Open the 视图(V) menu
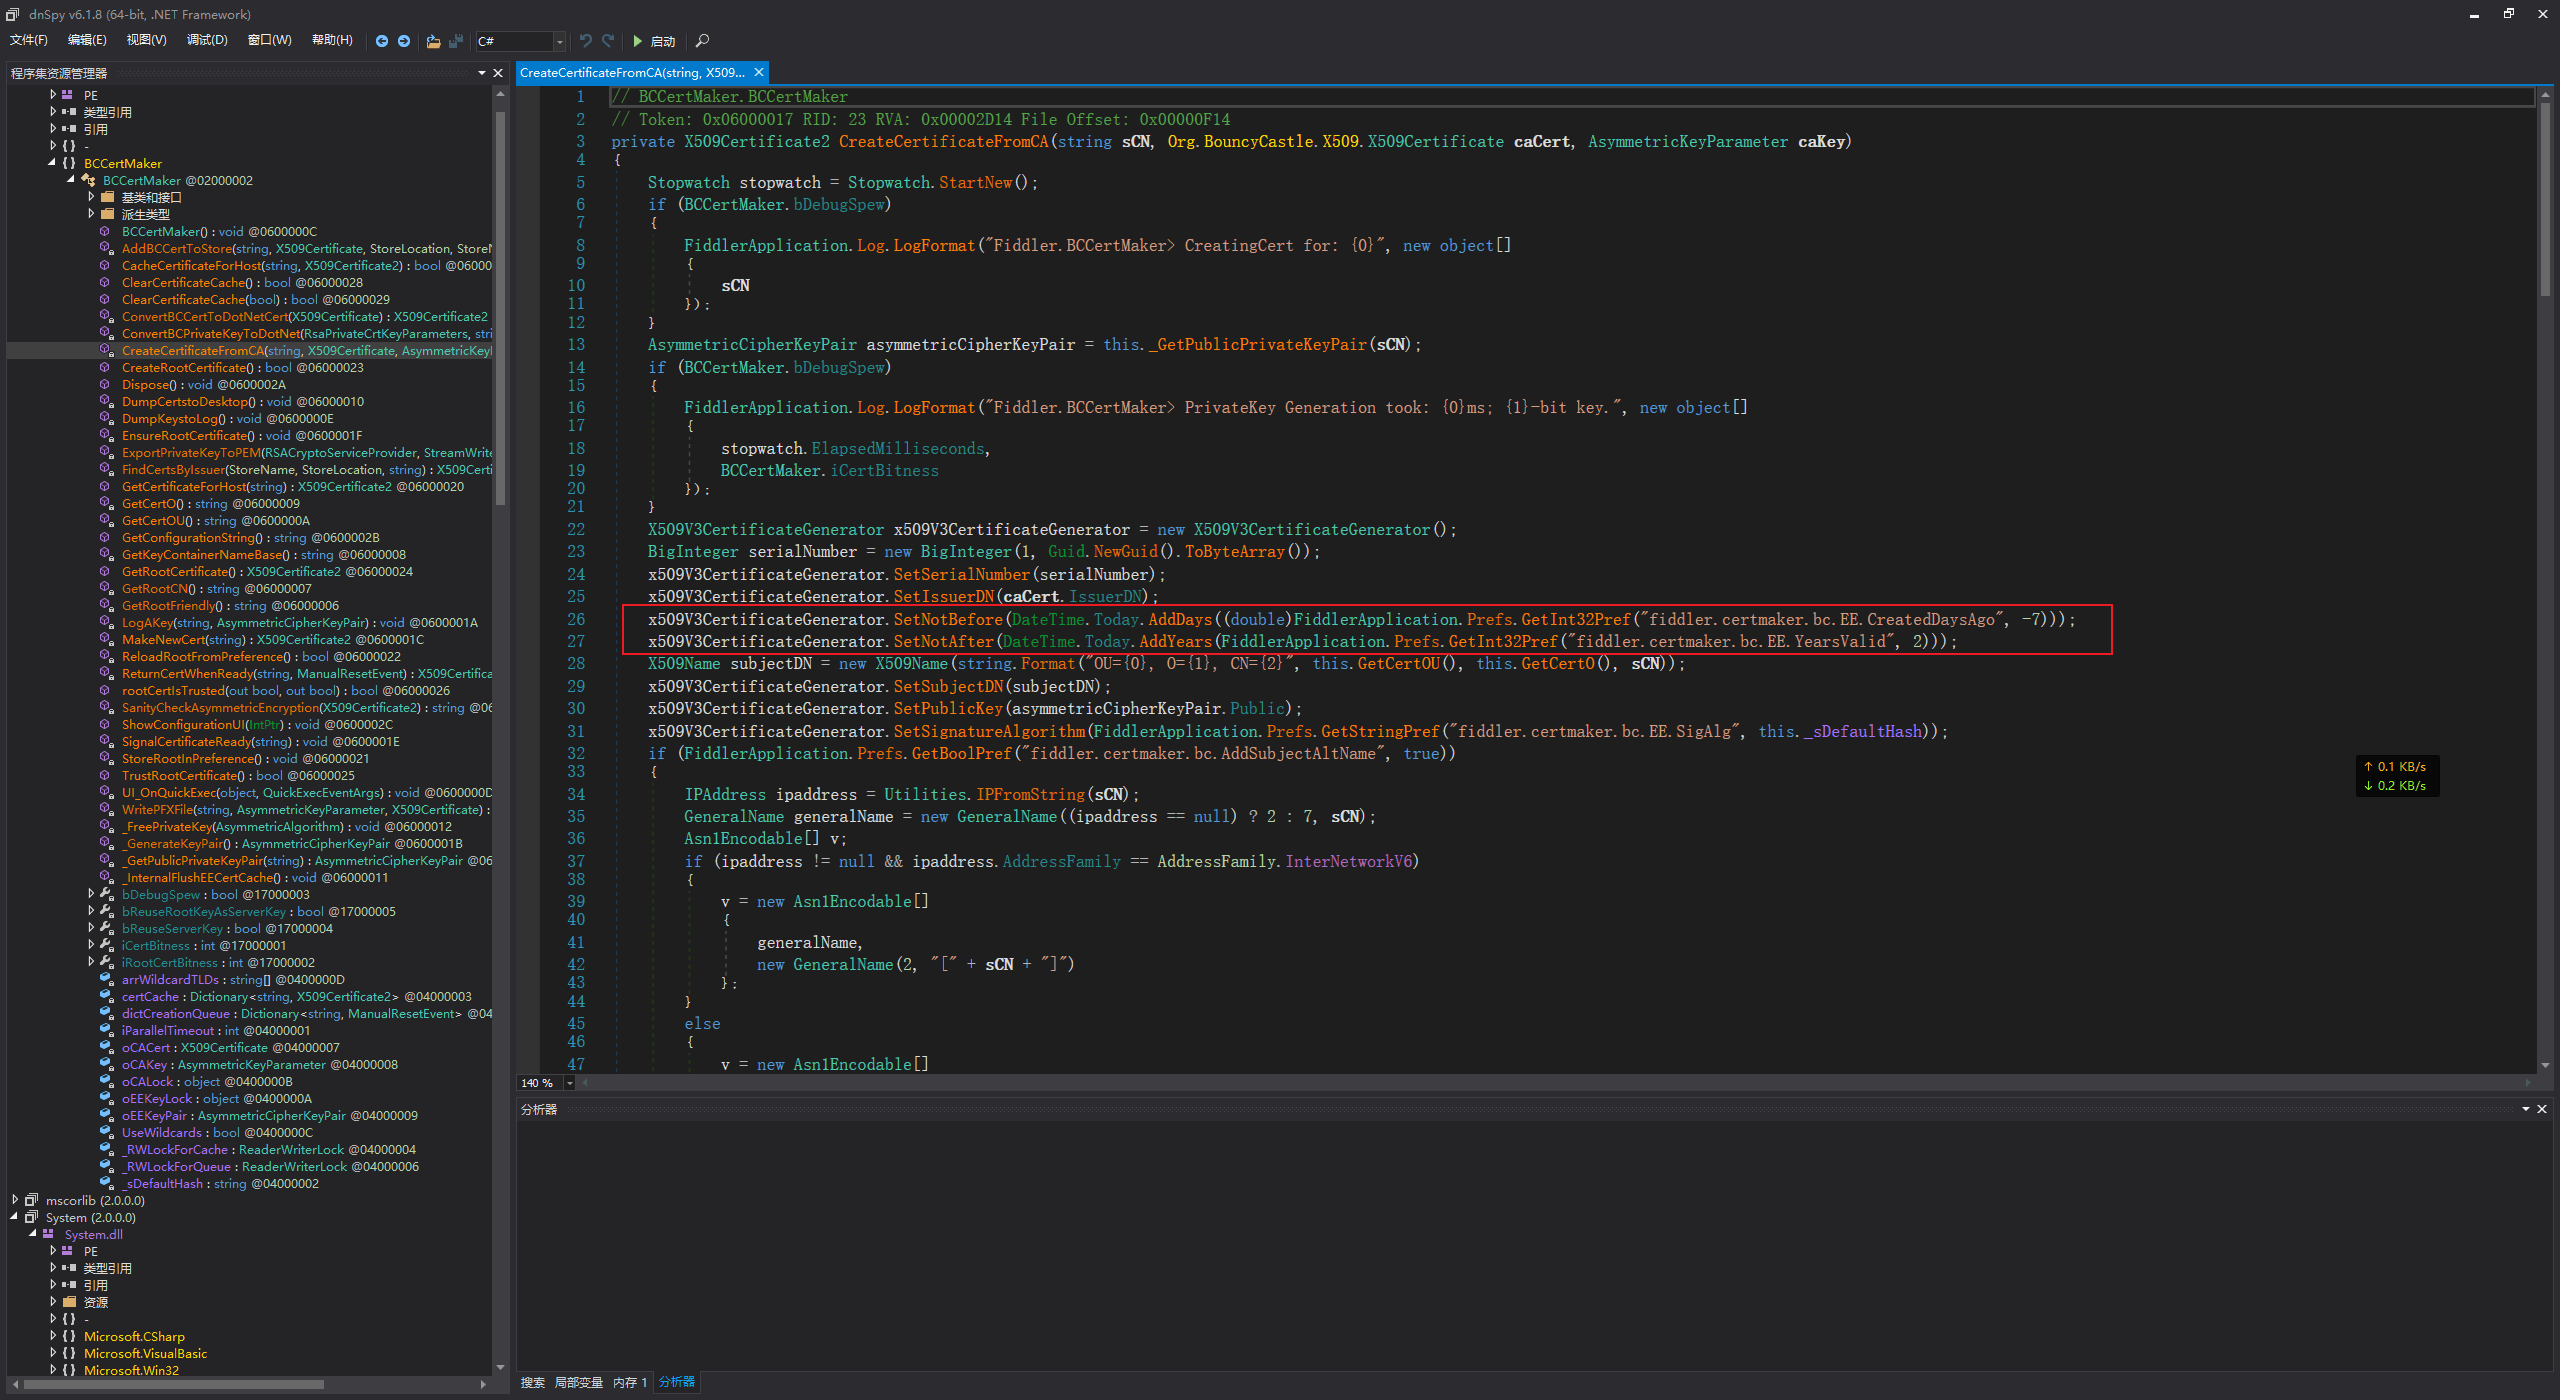The width and height of the screenshot is (2560, 1400). pos(146,40)
